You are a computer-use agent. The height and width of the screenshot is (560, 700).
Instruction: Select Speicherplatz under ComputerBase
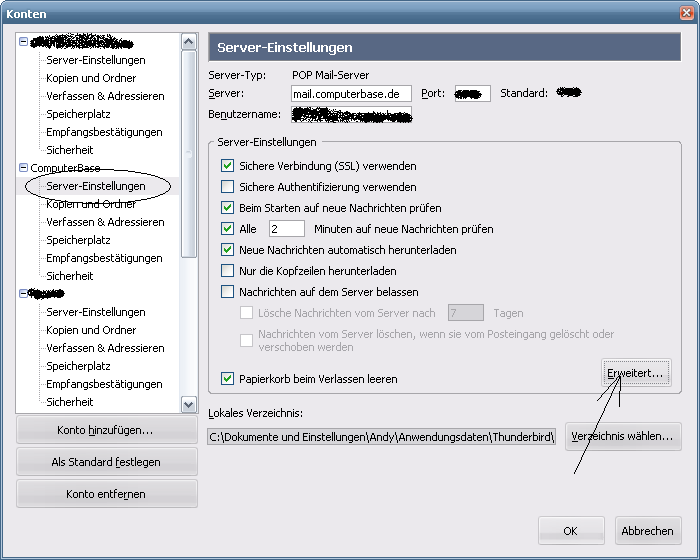(x=79, y=240)
